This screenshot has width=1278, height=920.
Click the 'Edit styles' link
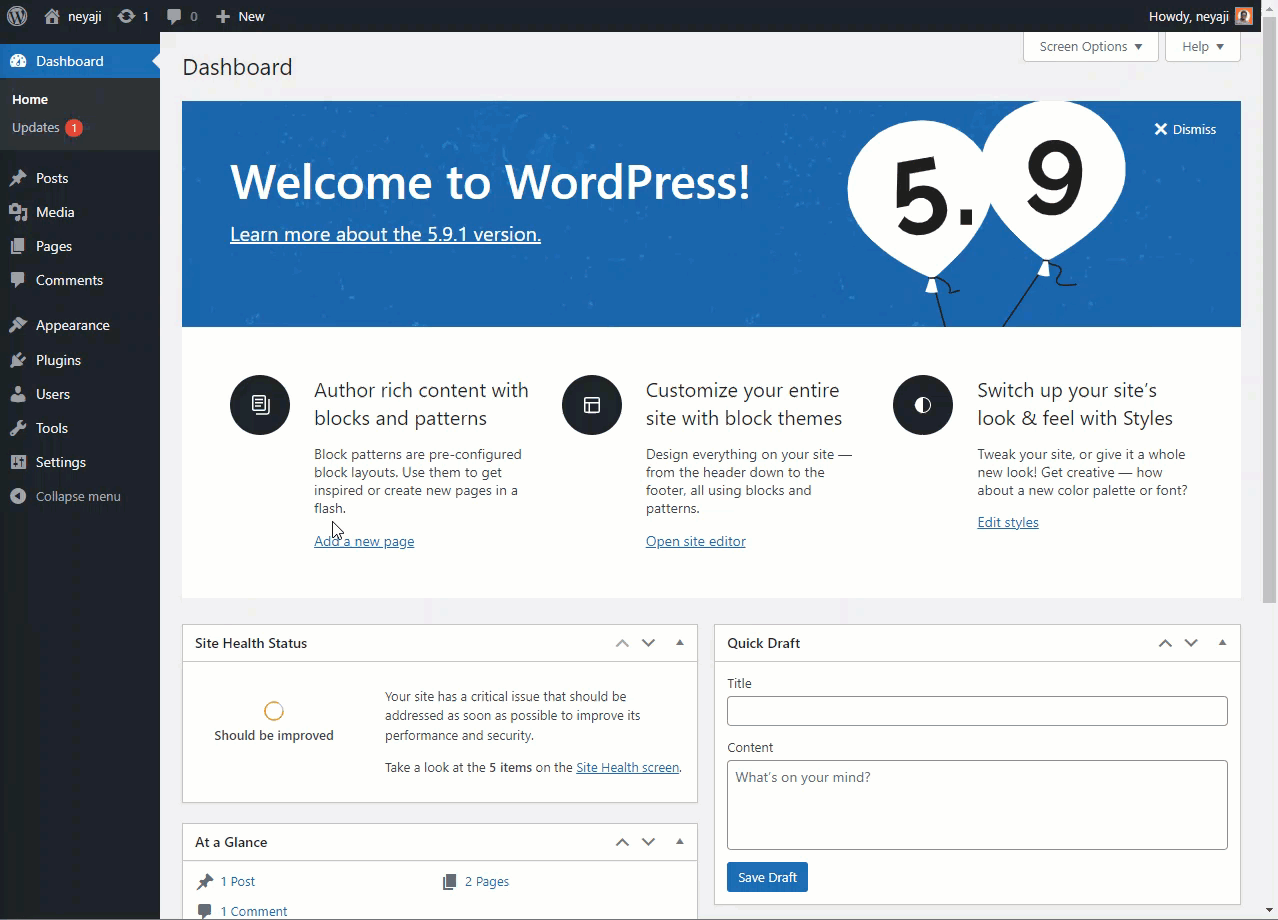click(1008, 522)
